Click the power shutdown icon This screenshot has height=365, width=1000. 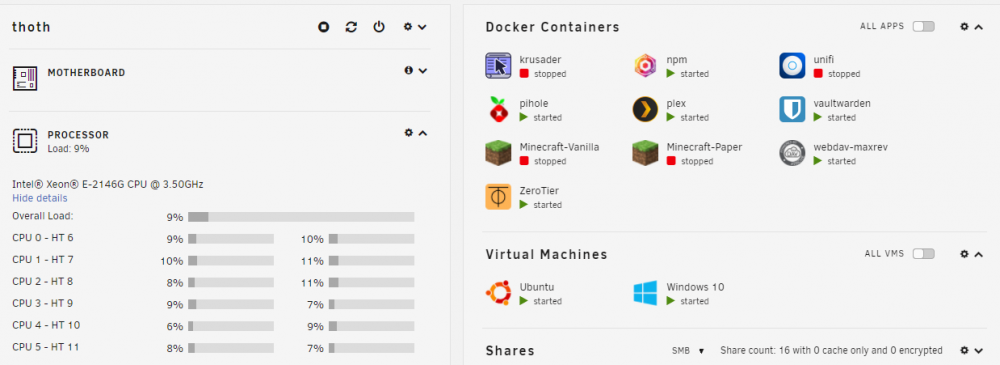pos(379,27)
